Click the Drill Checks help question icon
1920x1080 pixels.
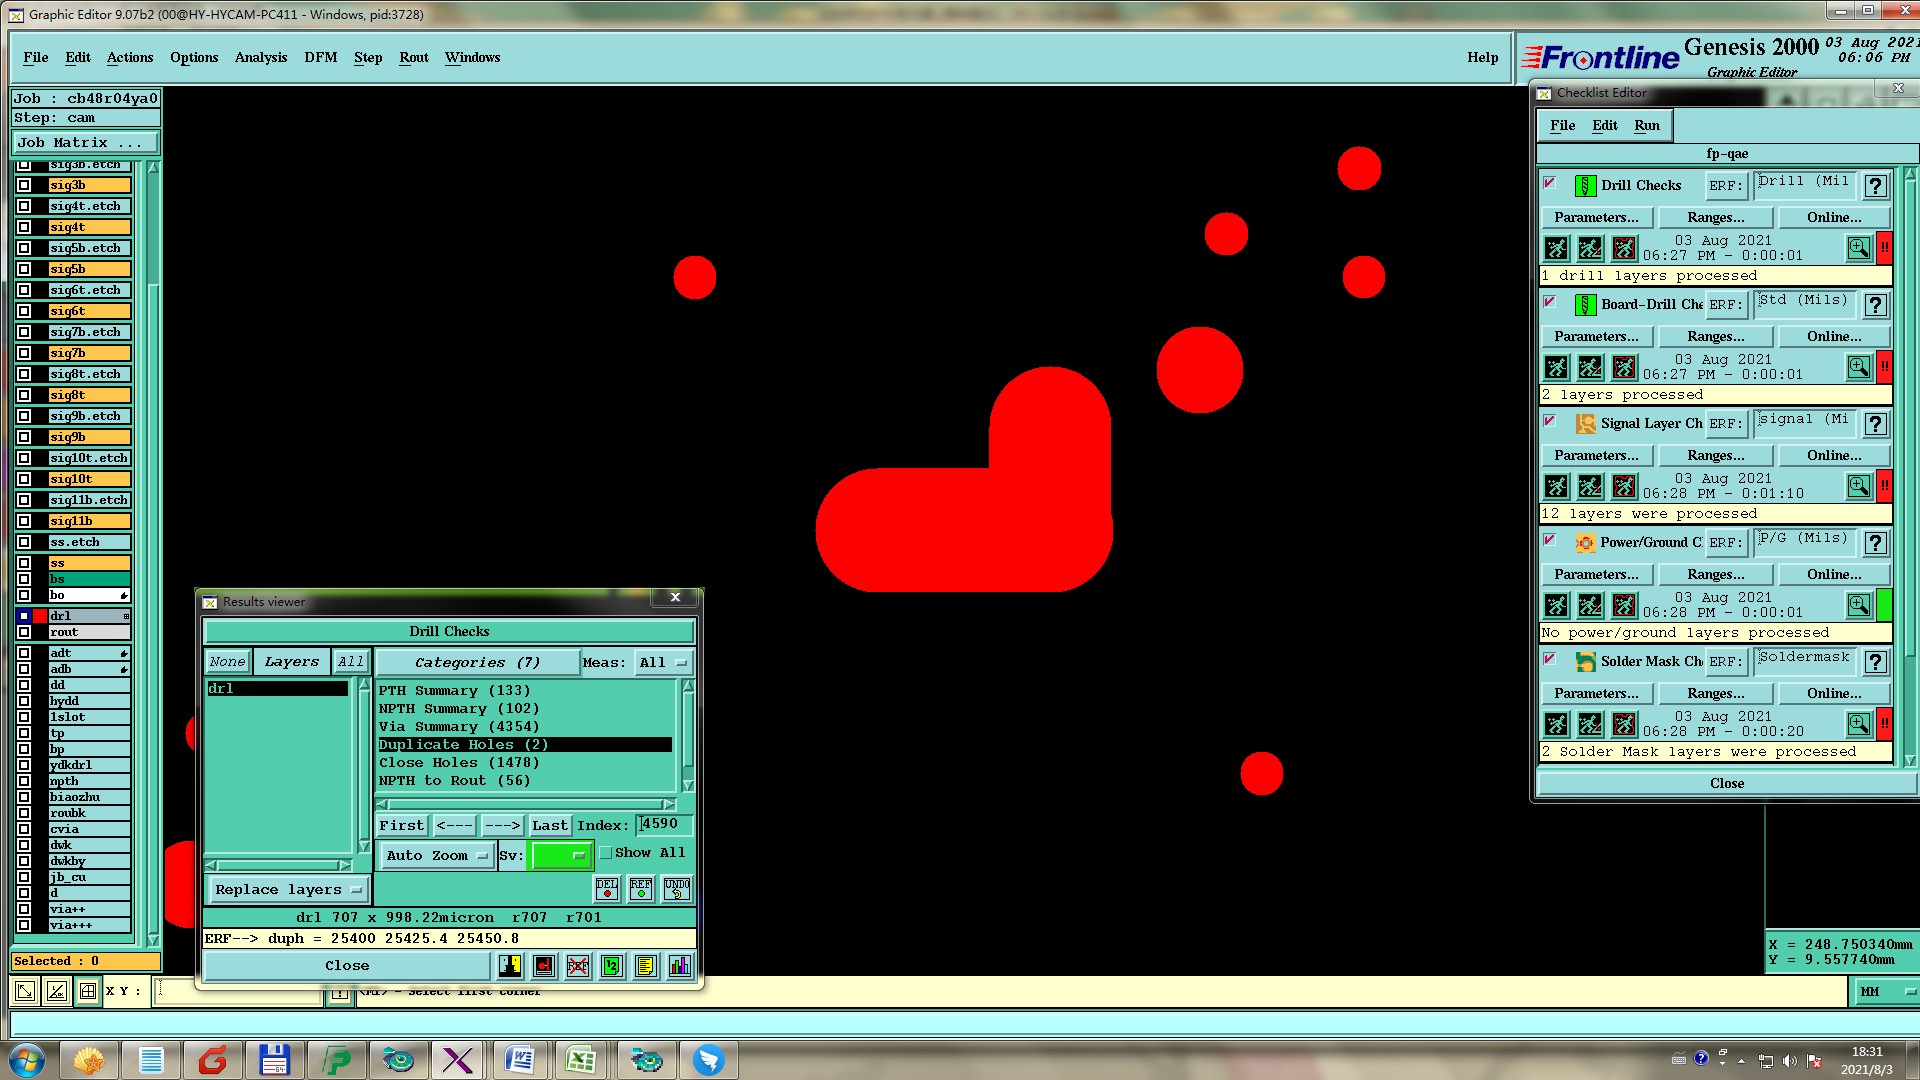1876,186
